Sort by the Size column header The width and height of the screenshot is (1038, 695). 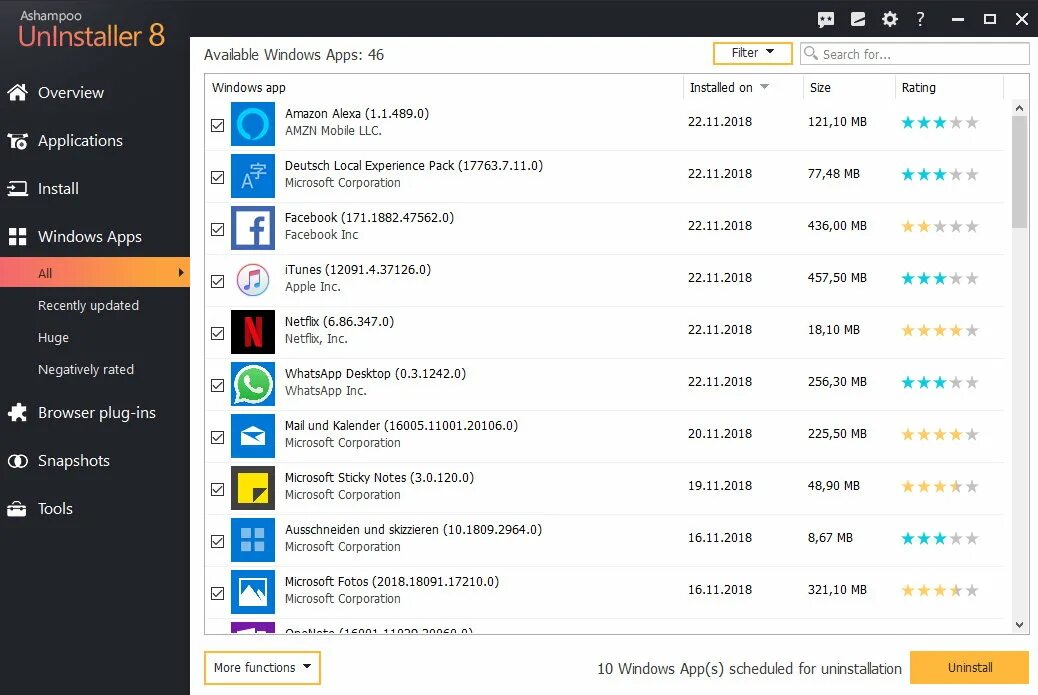click(x=820, y=87)
